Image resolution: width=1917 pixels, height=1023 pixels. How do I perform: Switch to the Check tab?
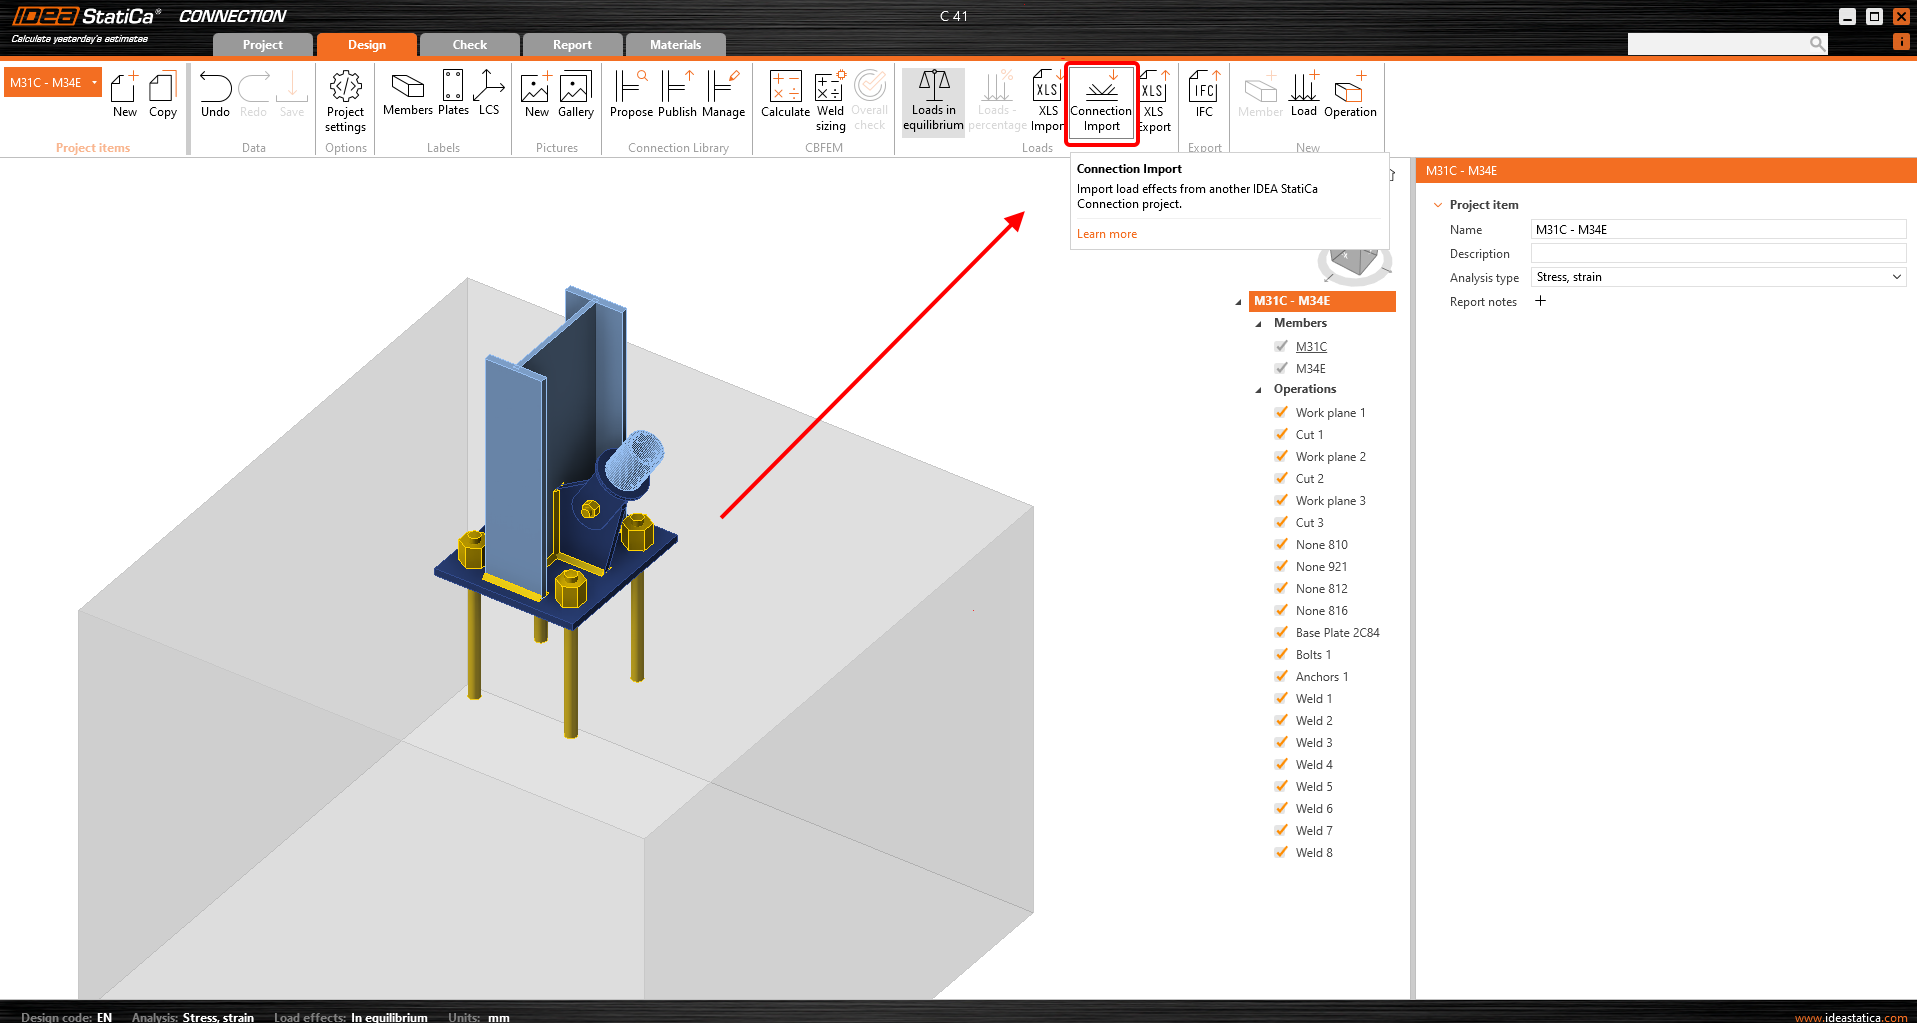[x=469, y=45]
